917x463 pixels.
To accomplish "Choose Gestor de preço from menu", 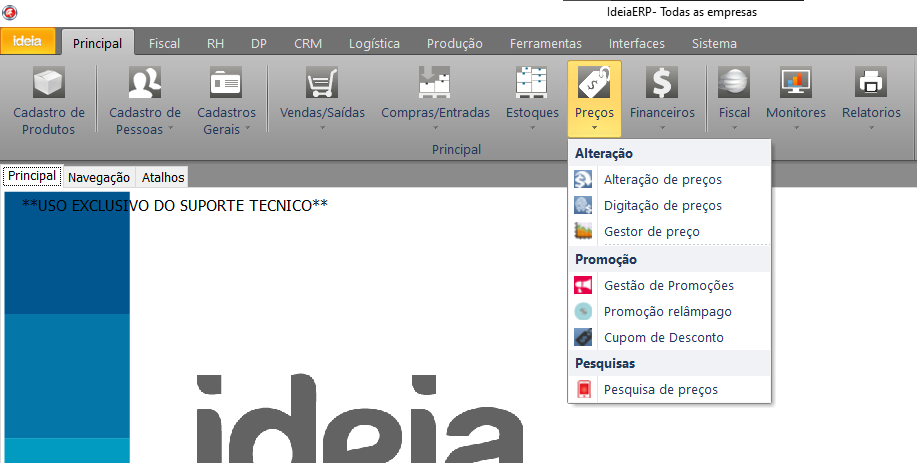I will [652, 232].
